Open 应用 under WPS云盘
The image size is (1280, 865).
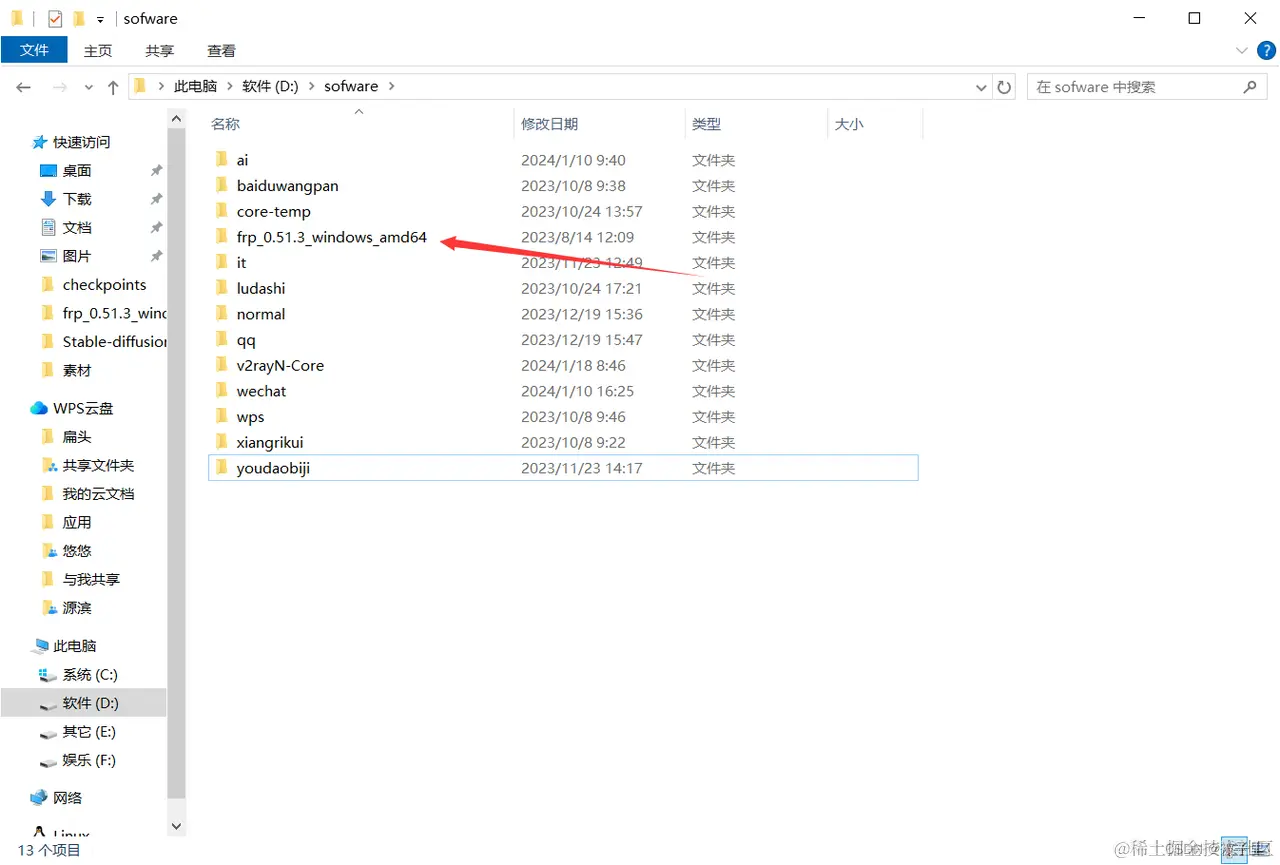[x=77, y=522]
